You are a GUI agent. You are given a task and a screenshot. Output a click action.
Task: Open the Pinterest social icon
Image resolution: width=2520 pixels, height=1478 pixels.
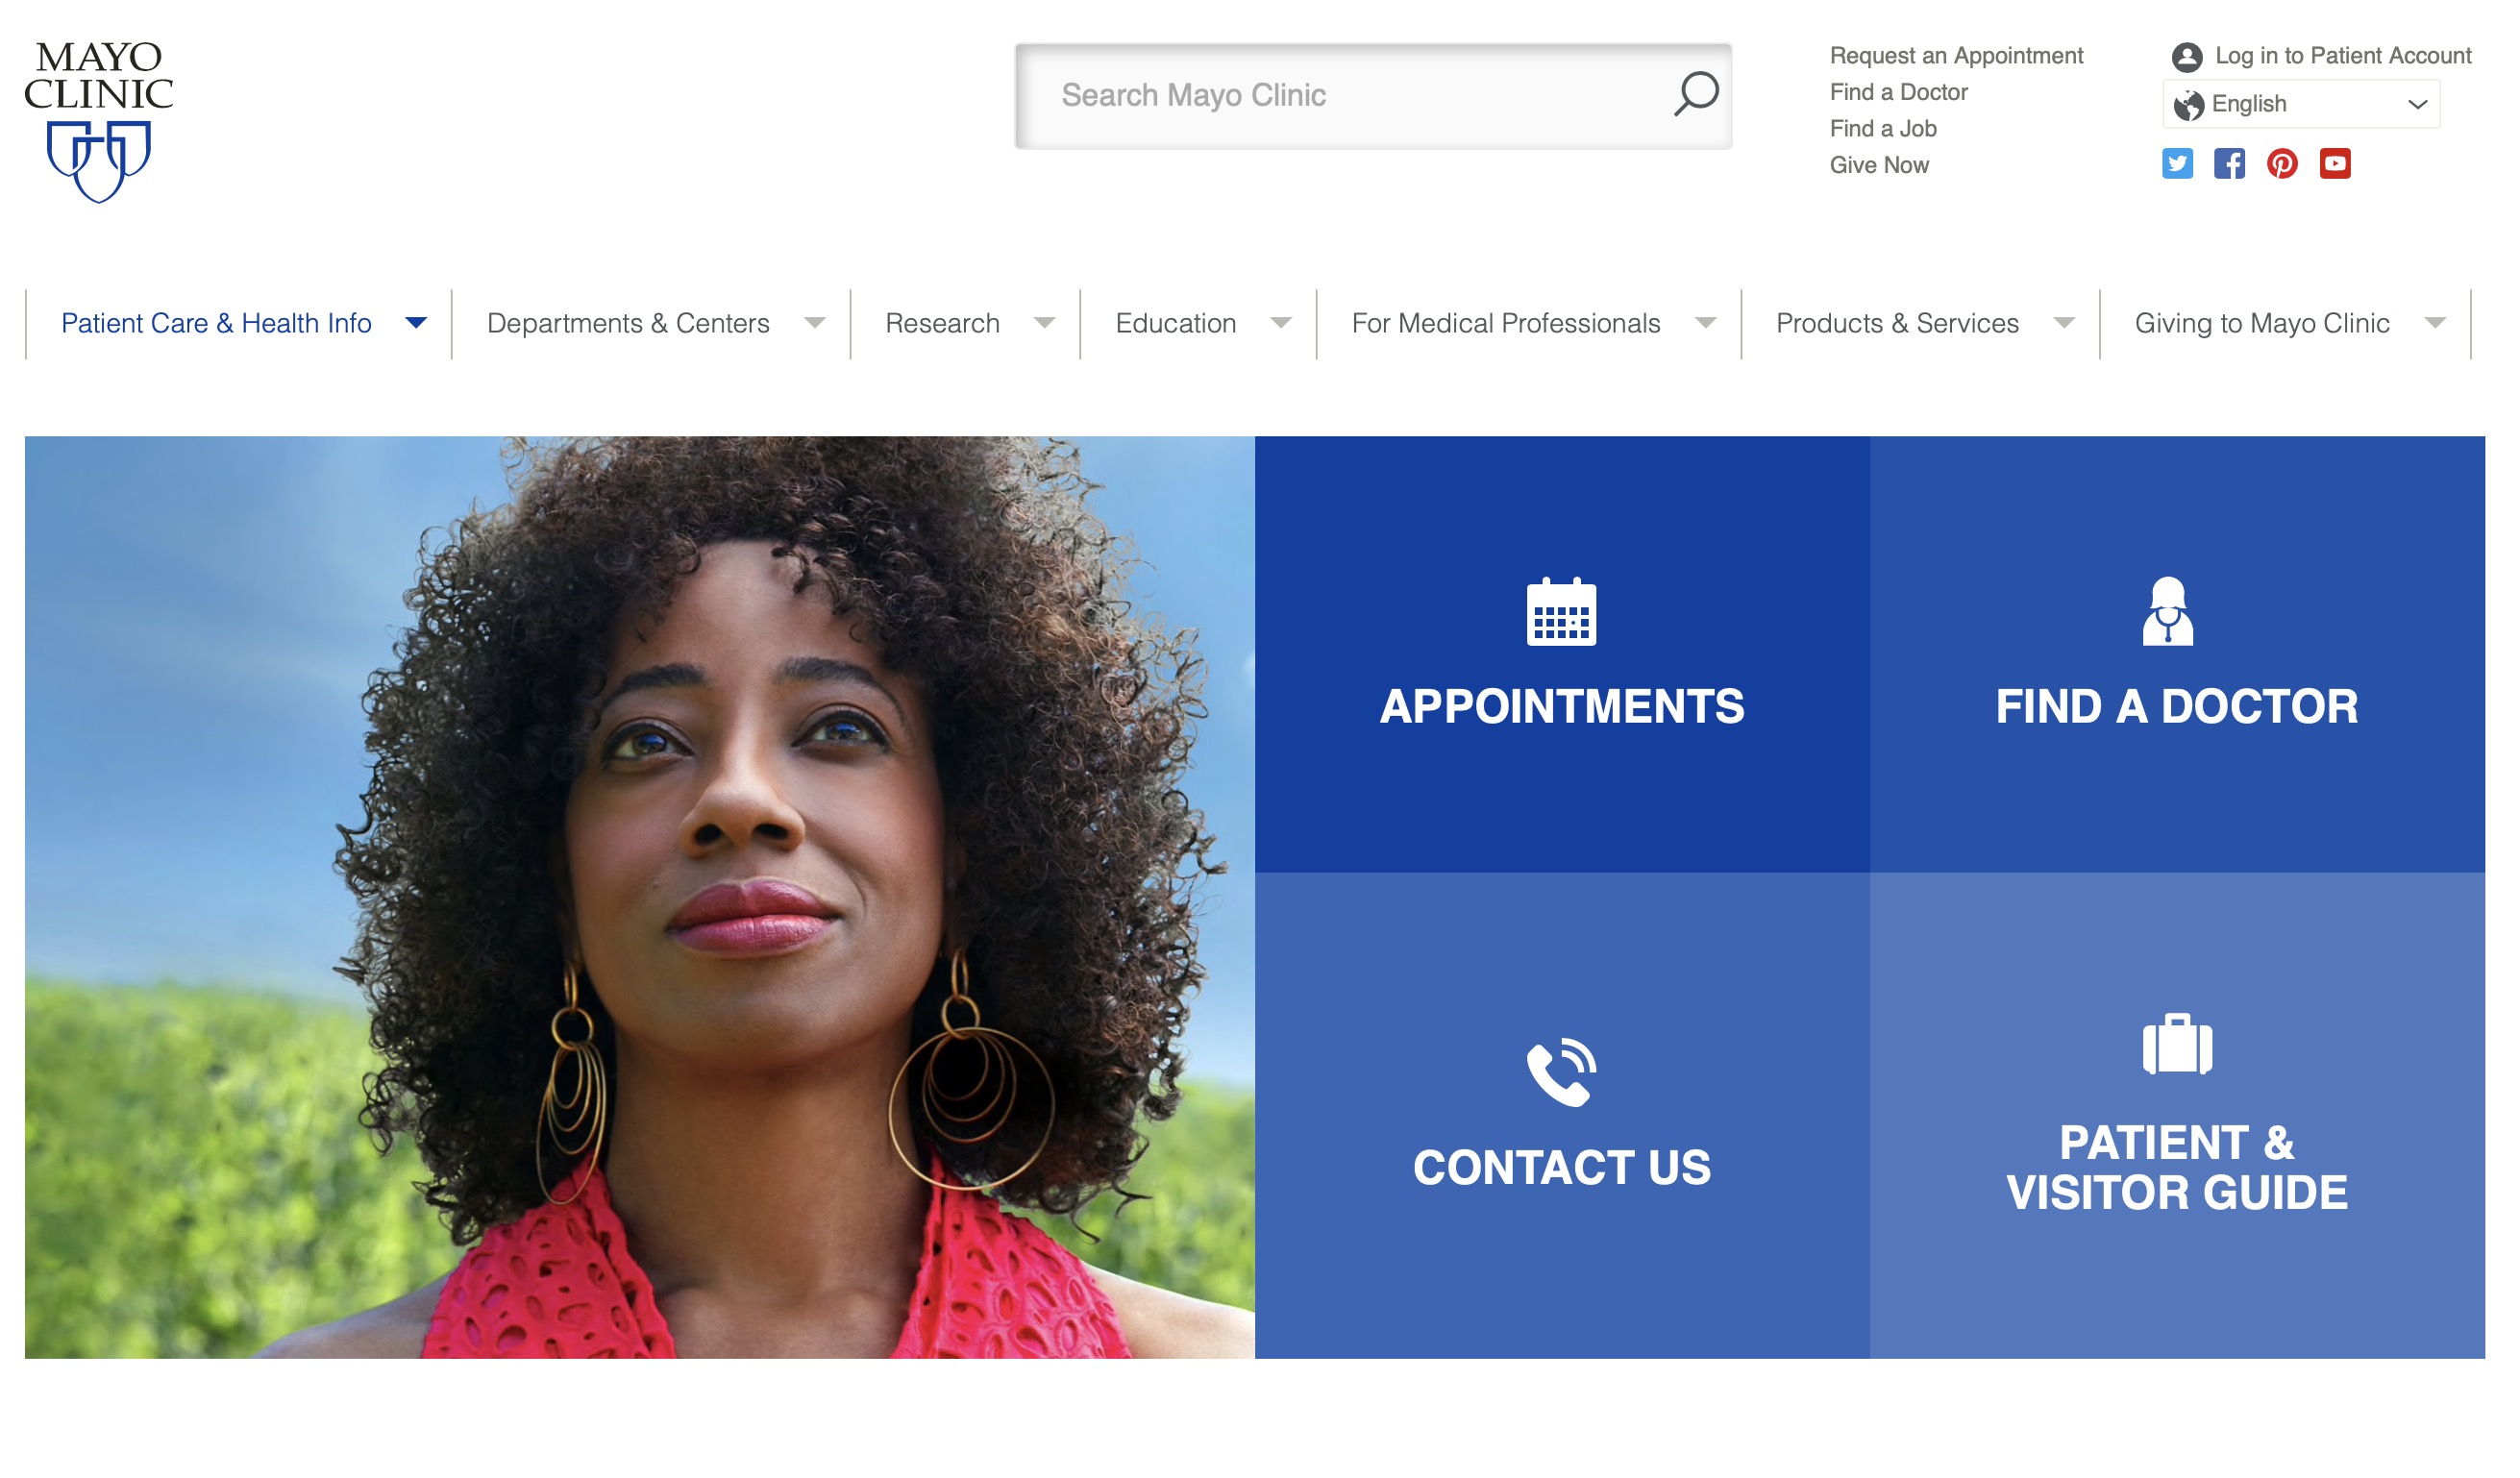tap(2282, 163)
